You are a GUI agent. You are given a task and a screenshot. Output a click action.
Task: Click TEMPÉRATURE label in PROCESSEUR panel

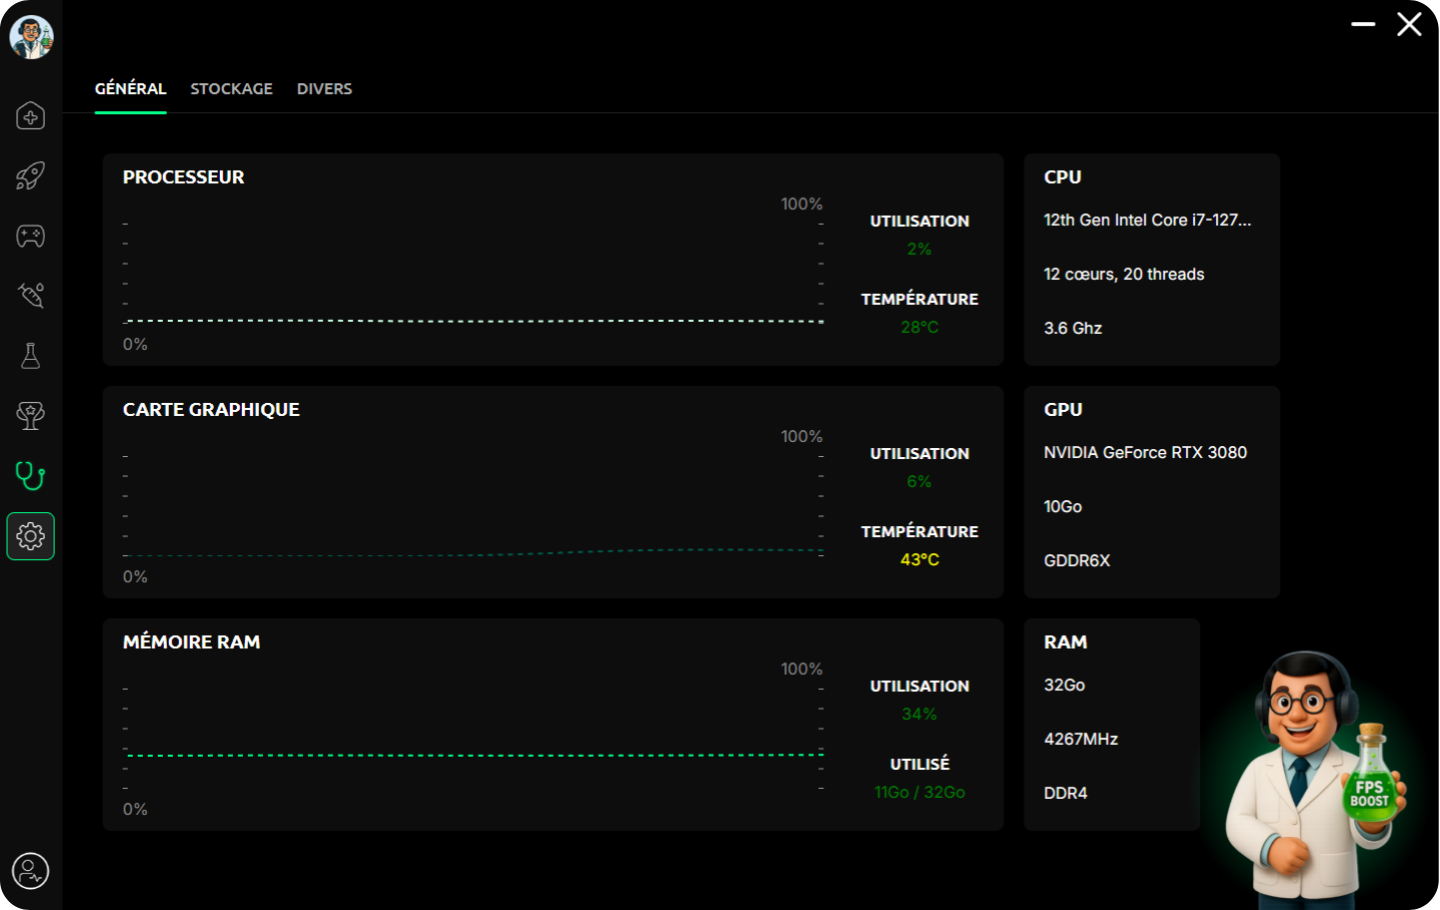point(919,299)
